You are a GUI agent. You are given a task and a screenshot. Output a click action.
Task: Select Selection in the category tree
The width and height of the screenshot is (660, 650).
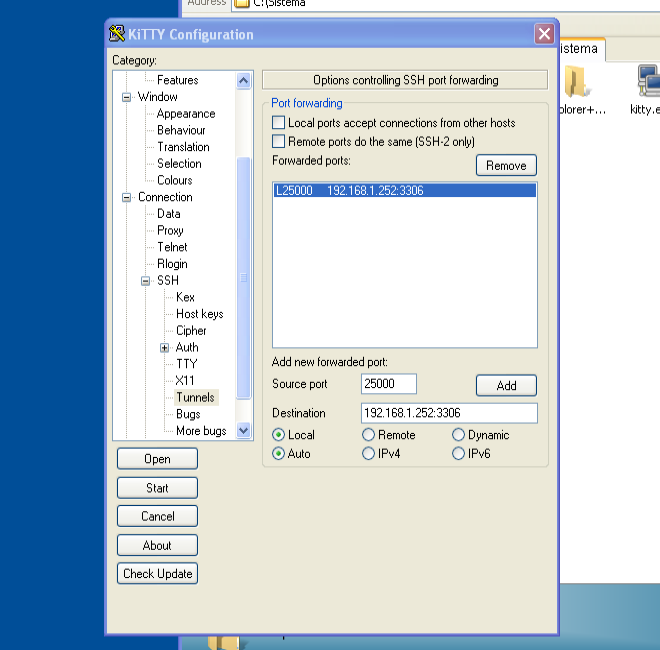tap(179, 163)
